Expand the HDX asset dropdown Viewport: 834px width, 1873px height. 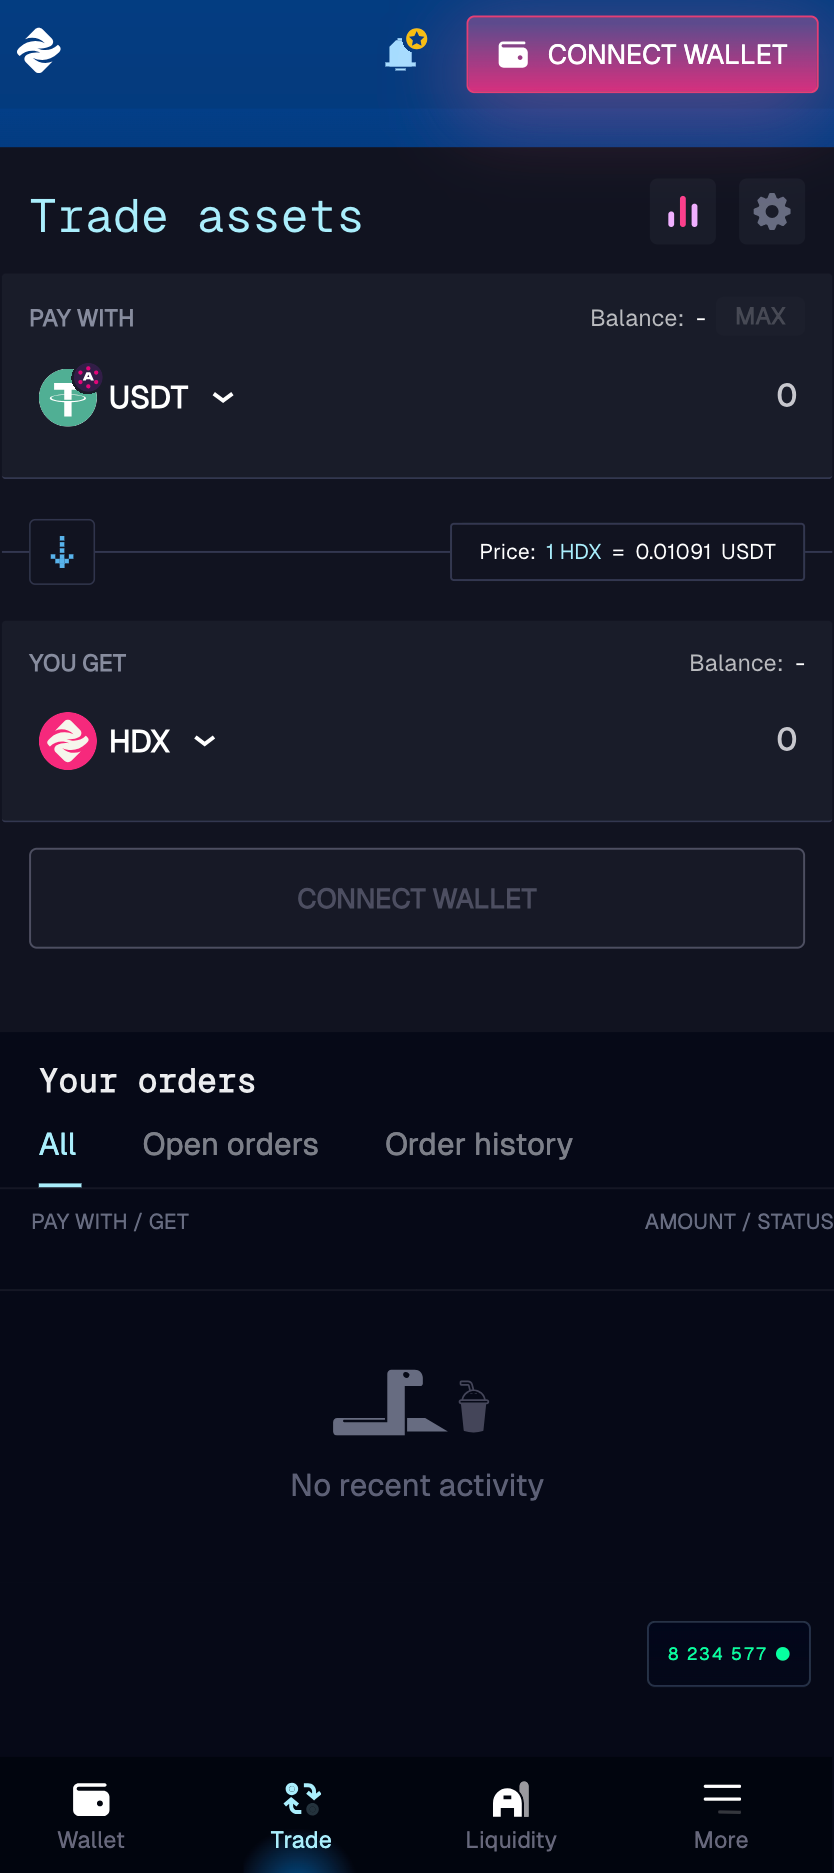tap(205, 741)
